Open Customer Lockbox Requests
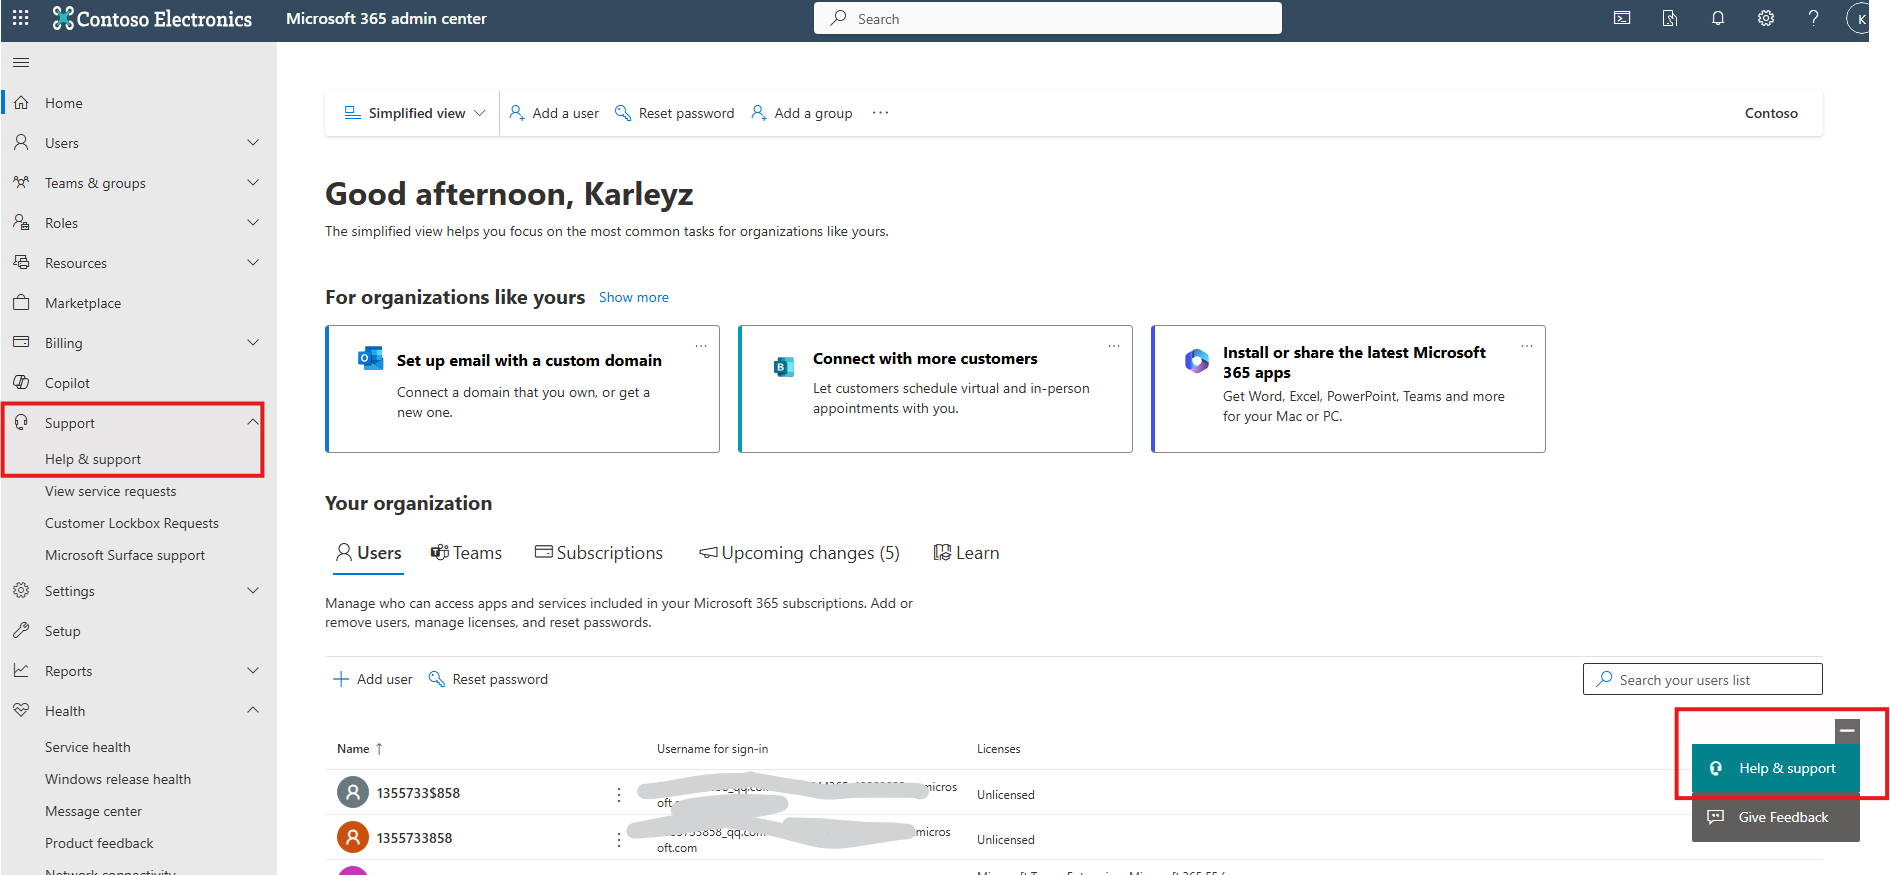Screen dimensions: 1890x875 point(132,523)
